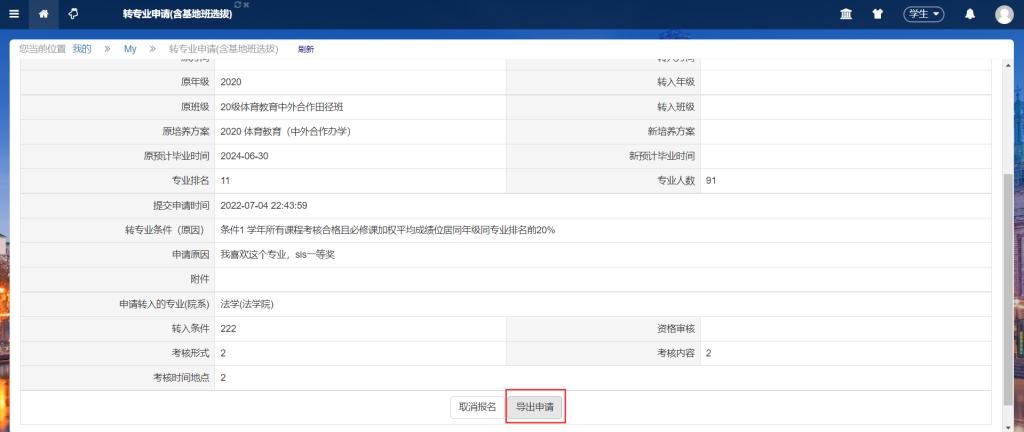Go to the home page icon
Viewport: 1024px width, 432px height.
[43, 14]
